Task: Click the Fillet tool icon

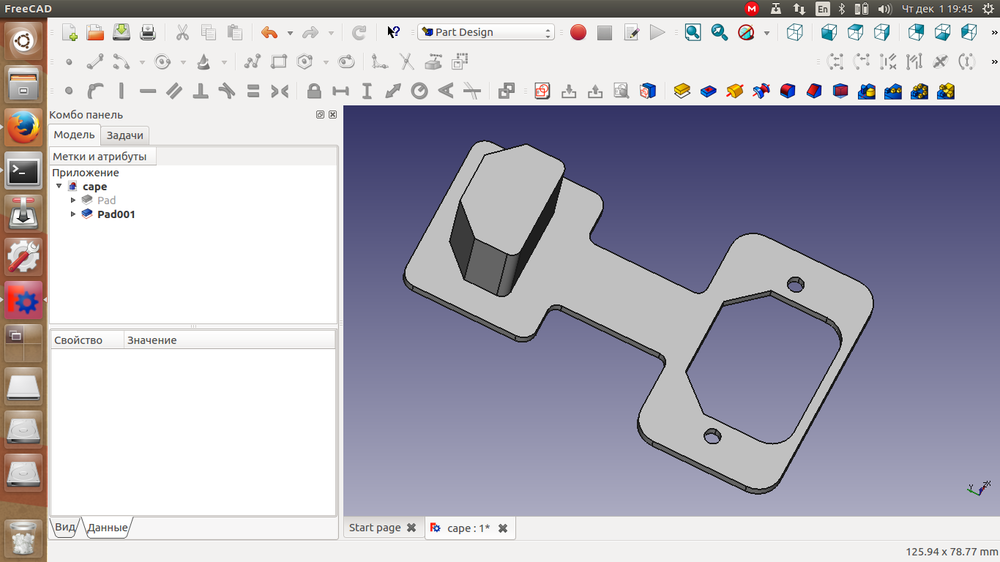Action: point(787,91)
